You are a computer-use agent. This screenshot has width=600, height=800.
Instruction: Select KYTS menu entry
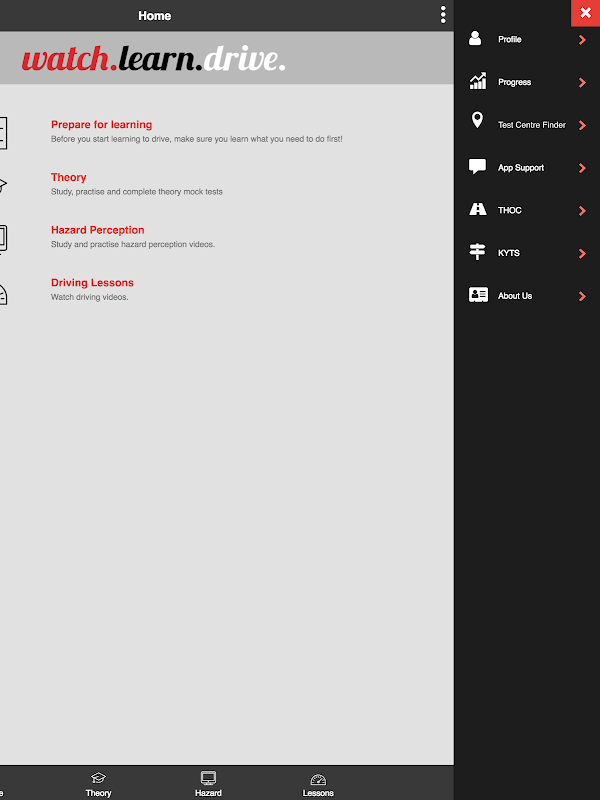pos(509,253)
